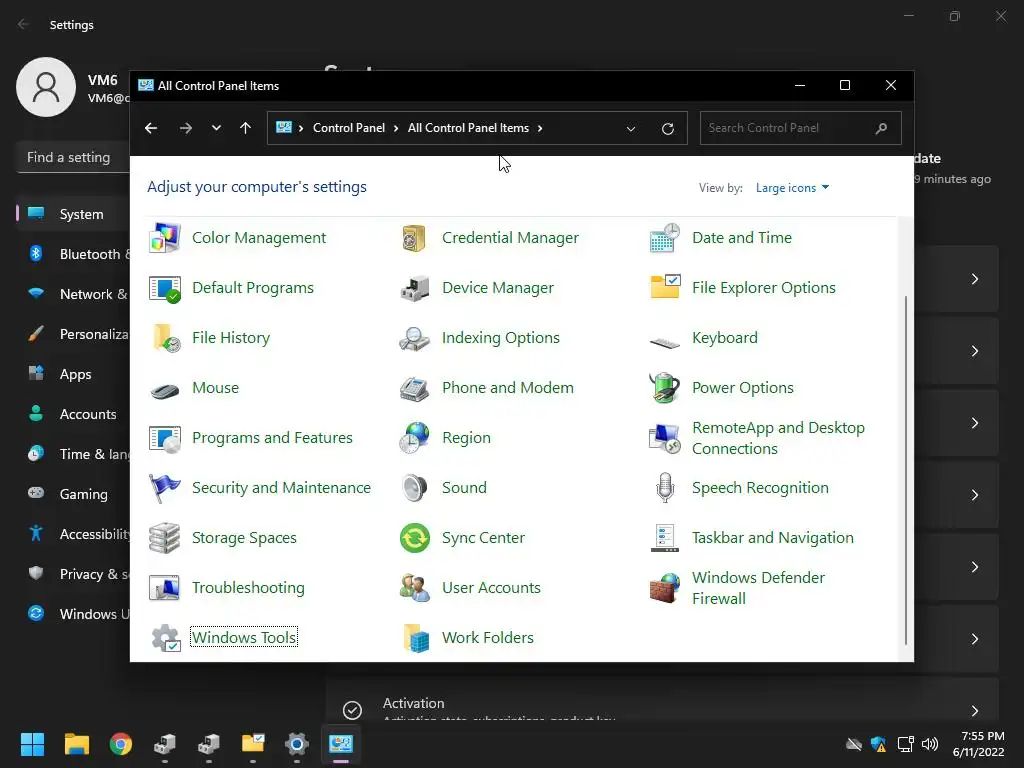Open the Power Options battery icon
Viewport: 1024px width, 768px height.
[x=665, y=388]
